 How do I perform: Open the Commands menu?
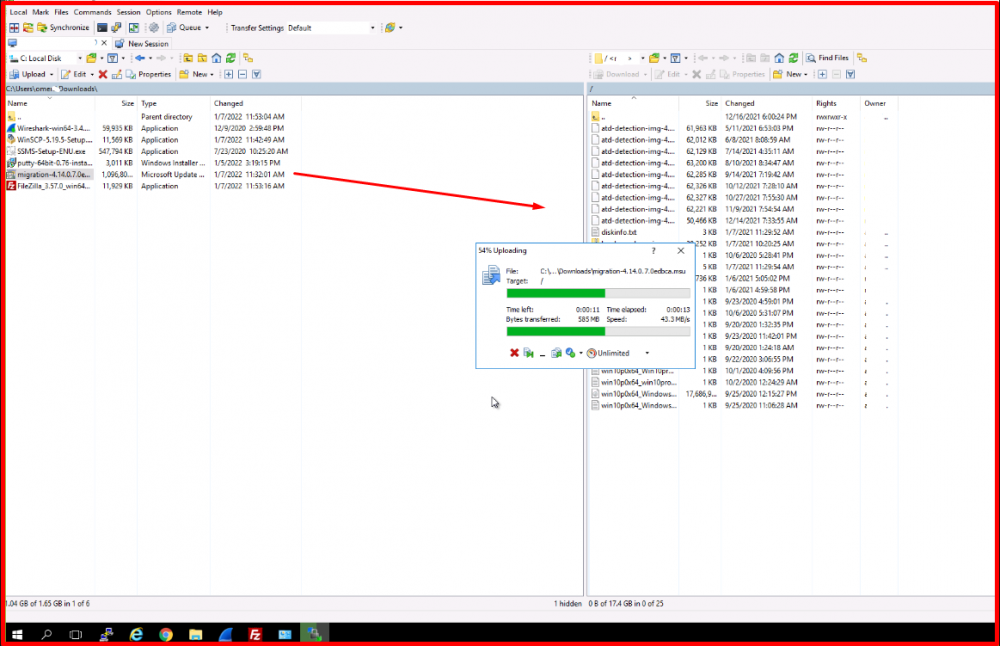click(92, 12)
